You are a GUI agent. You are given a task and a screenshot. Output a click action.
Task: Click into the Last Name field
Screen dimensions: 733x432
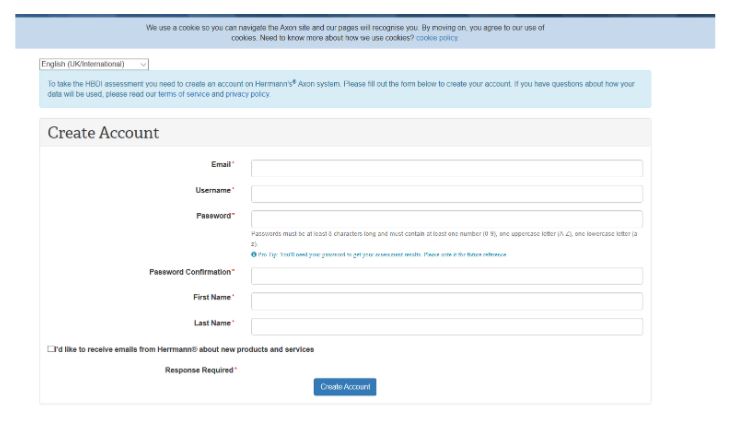[446, 326]
